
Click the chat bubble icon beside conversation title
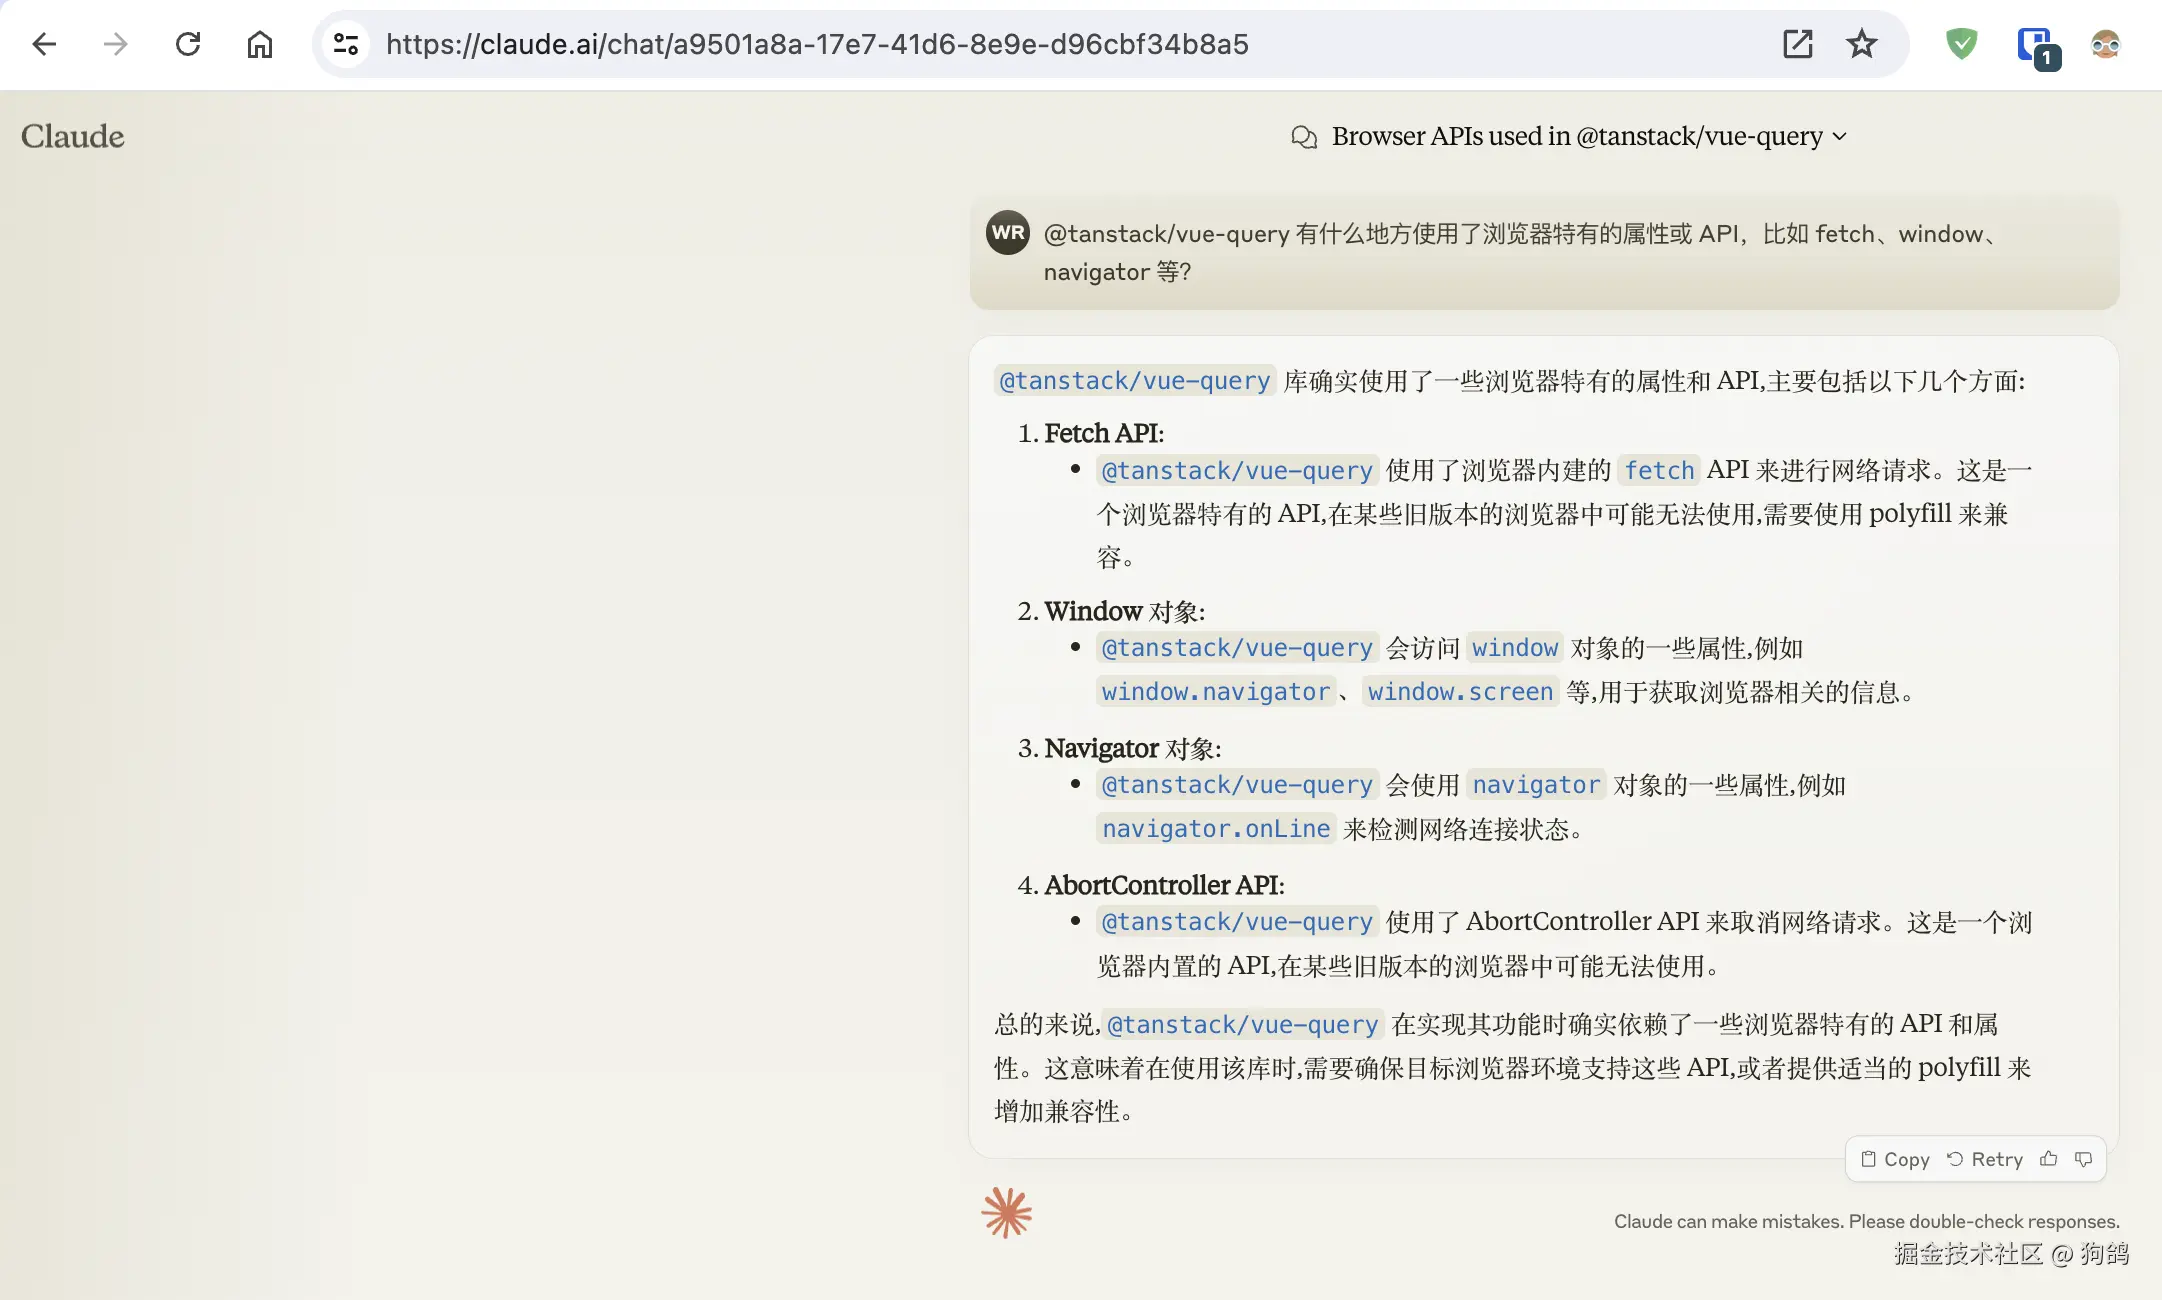1304,136
